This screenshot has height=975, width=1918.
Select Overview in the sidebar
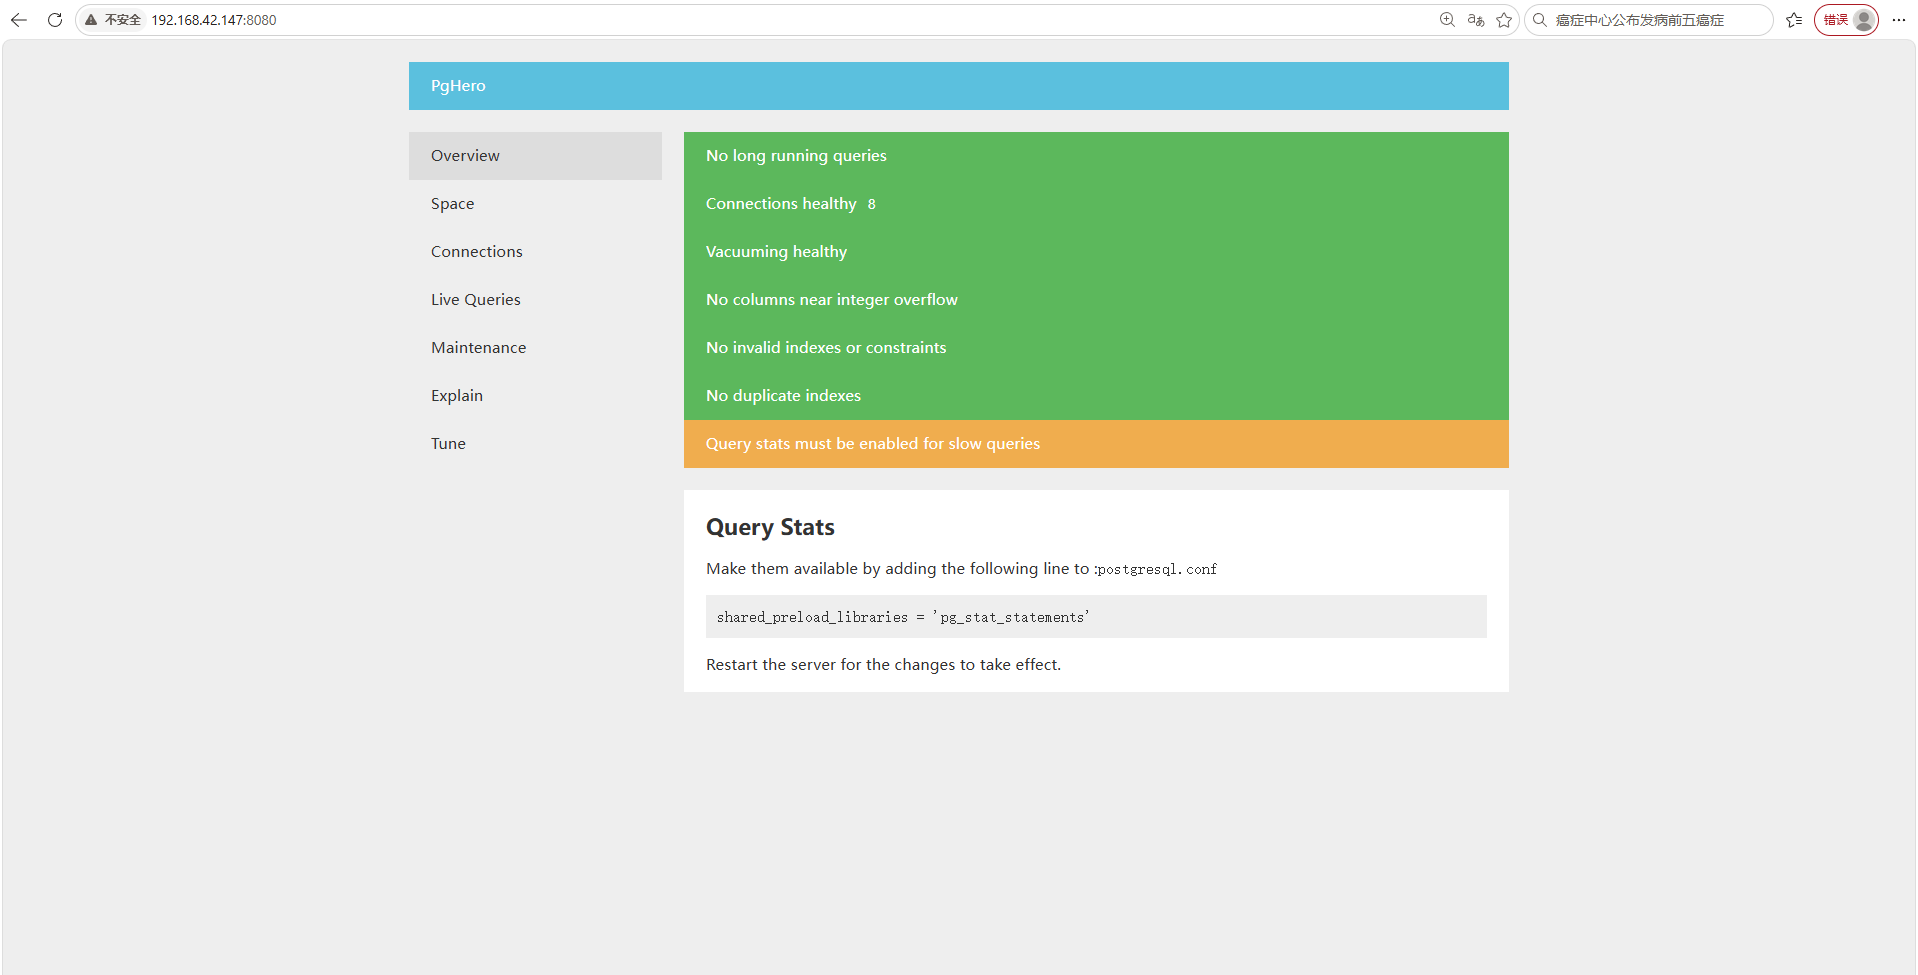(x=535, y=156)
